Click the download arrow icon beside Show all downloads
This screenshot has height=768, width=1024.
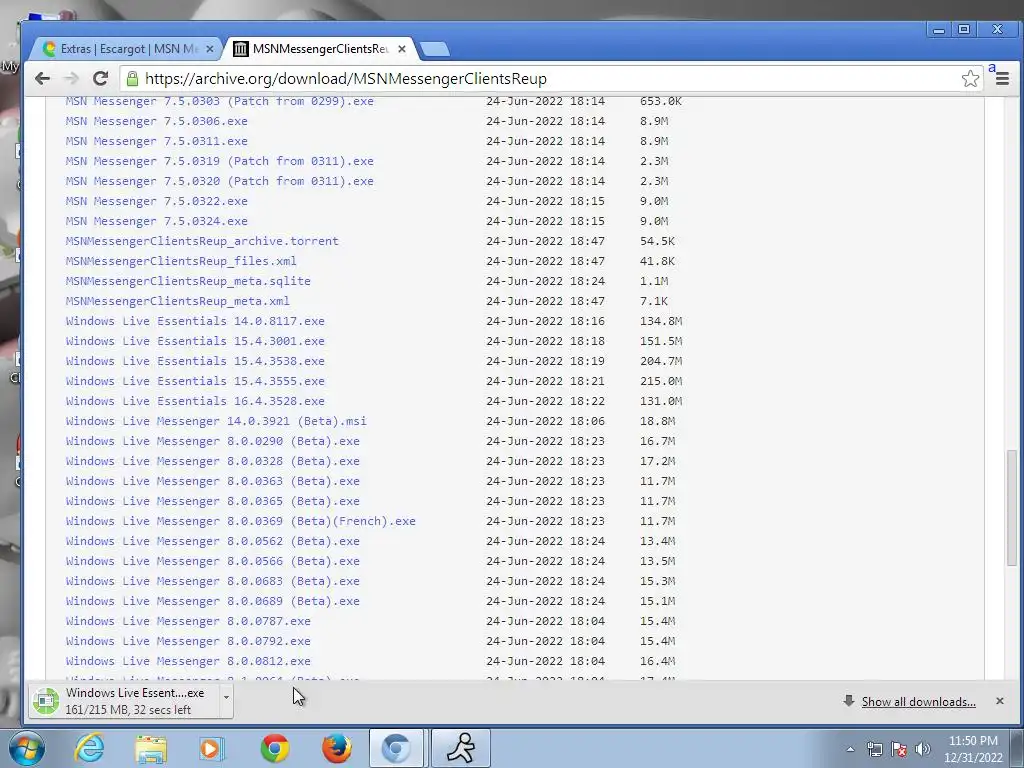coord(848,701)
